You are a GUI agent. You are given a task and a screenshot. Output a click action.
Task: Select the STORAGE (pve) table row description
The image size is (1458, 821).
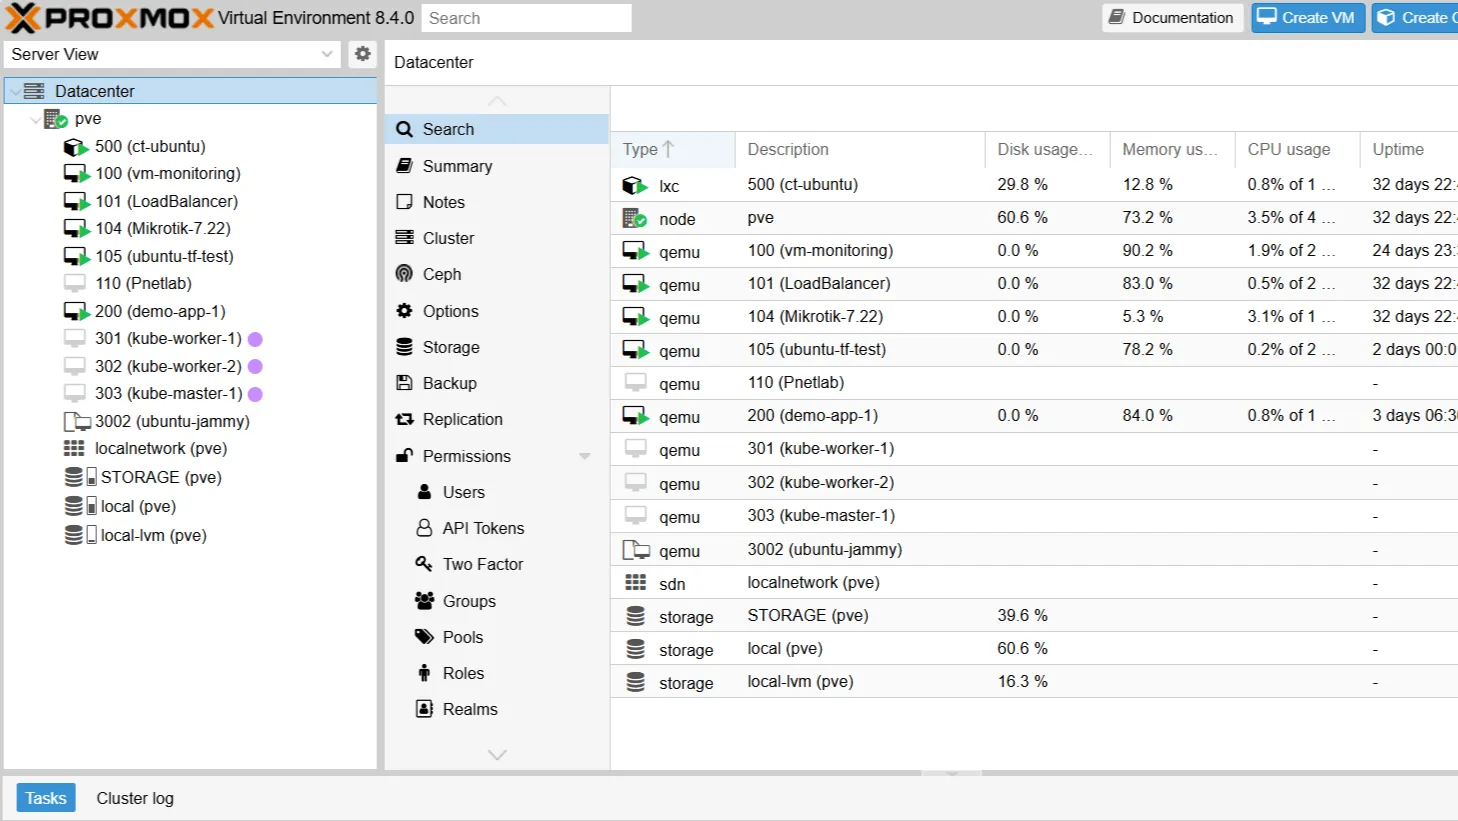coord(807,615)
